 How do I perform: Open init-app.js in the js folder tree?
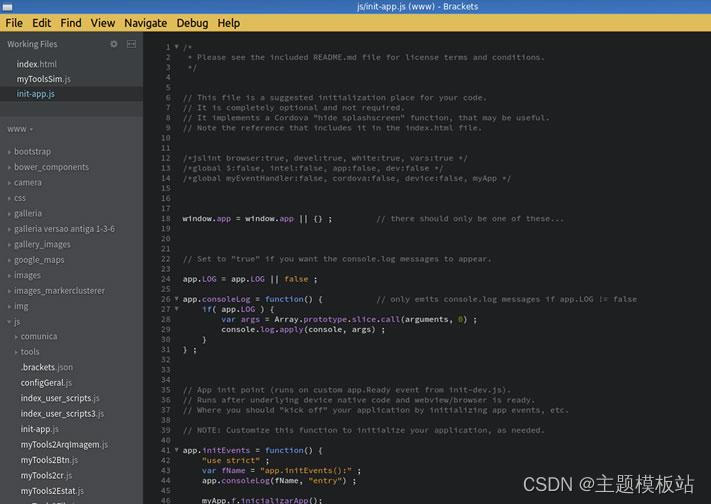(x=39, y=429)
